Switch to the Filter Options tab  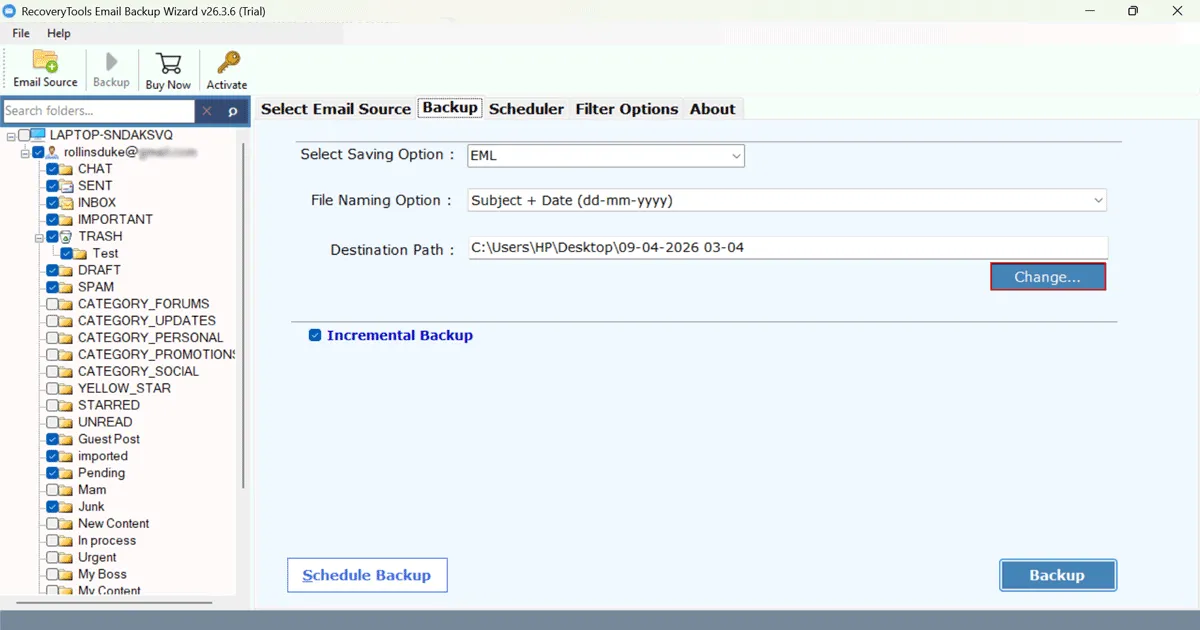point(627,109)
